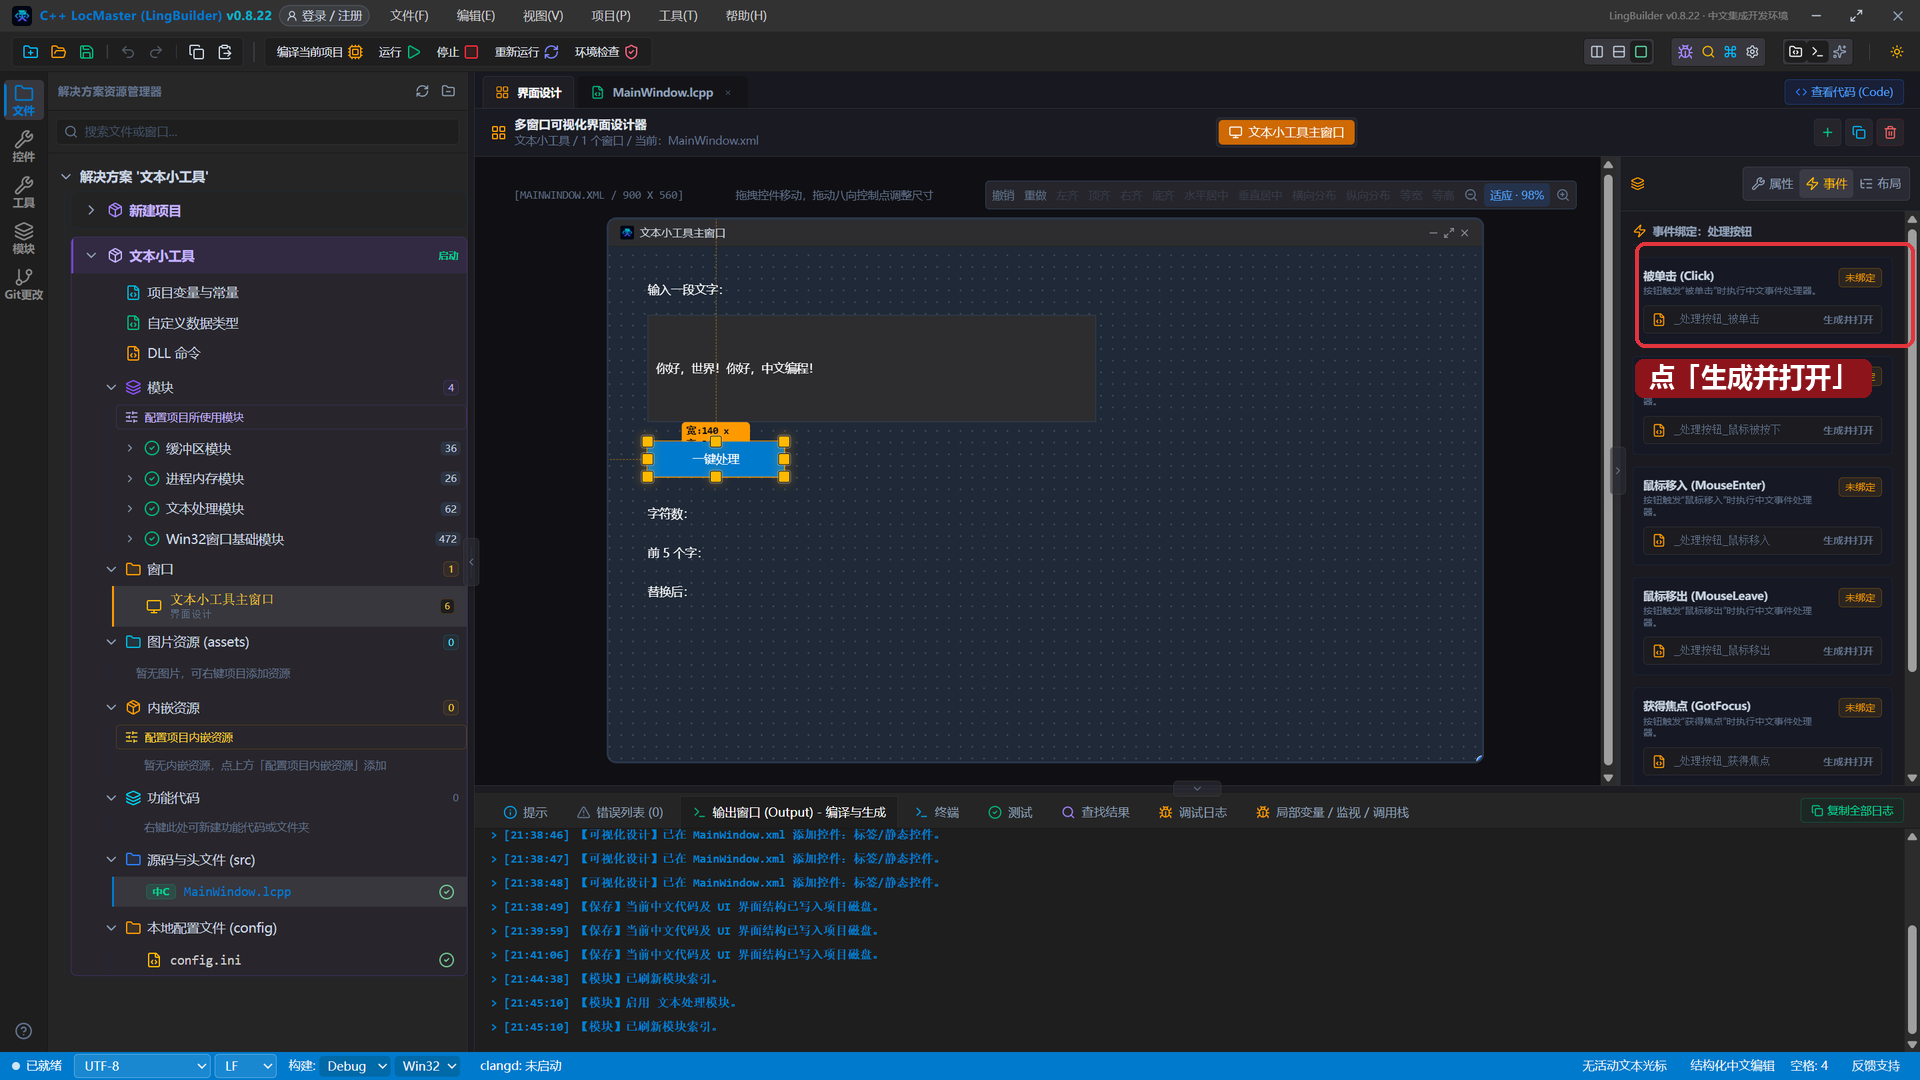The image size is (1920, 1080).
Task: Add a new window with green plus
Action: 1827,132
